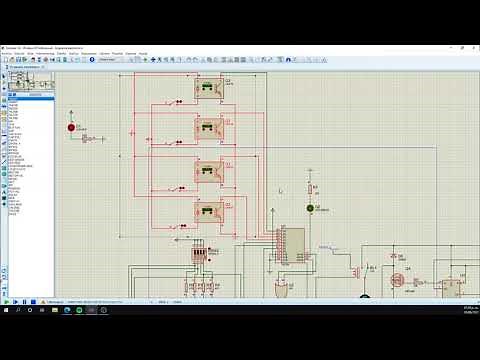Viewport: 480px width, 360px height.
Task: Click the schematic overview thumbnail
Action: pos(31,81)
